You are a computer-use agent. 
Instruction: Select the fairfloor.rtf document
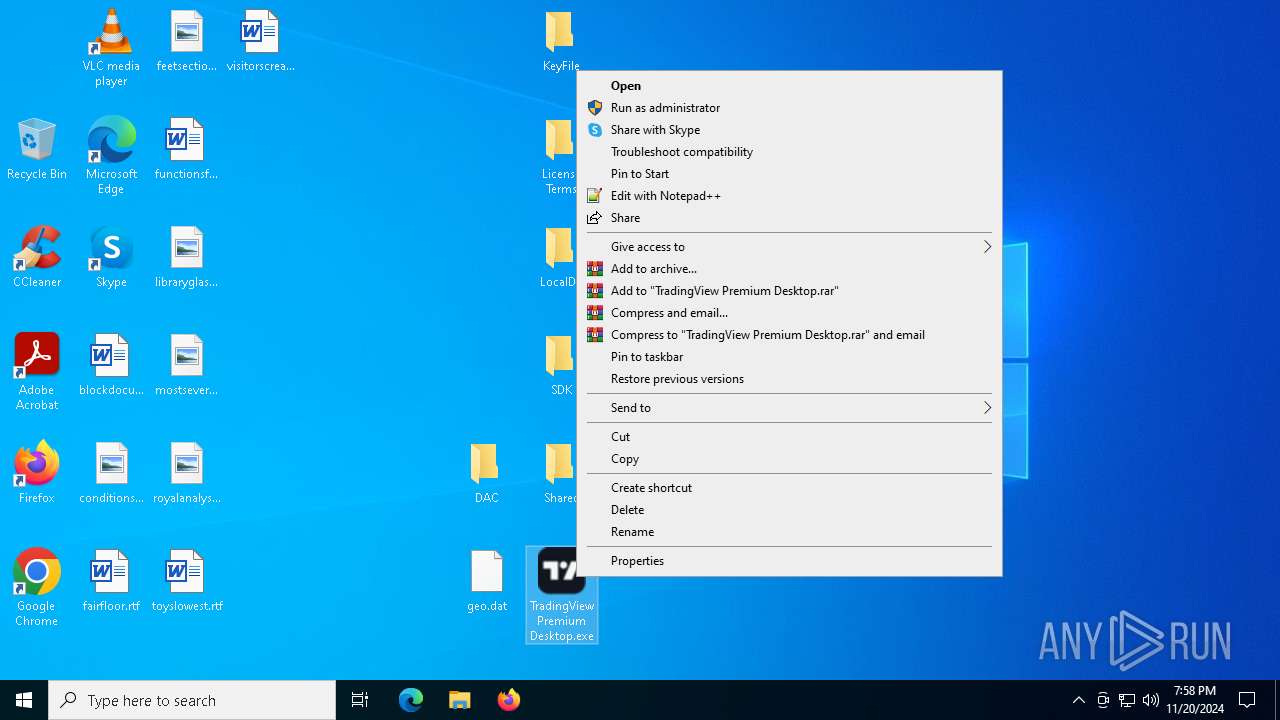[111, 581]
